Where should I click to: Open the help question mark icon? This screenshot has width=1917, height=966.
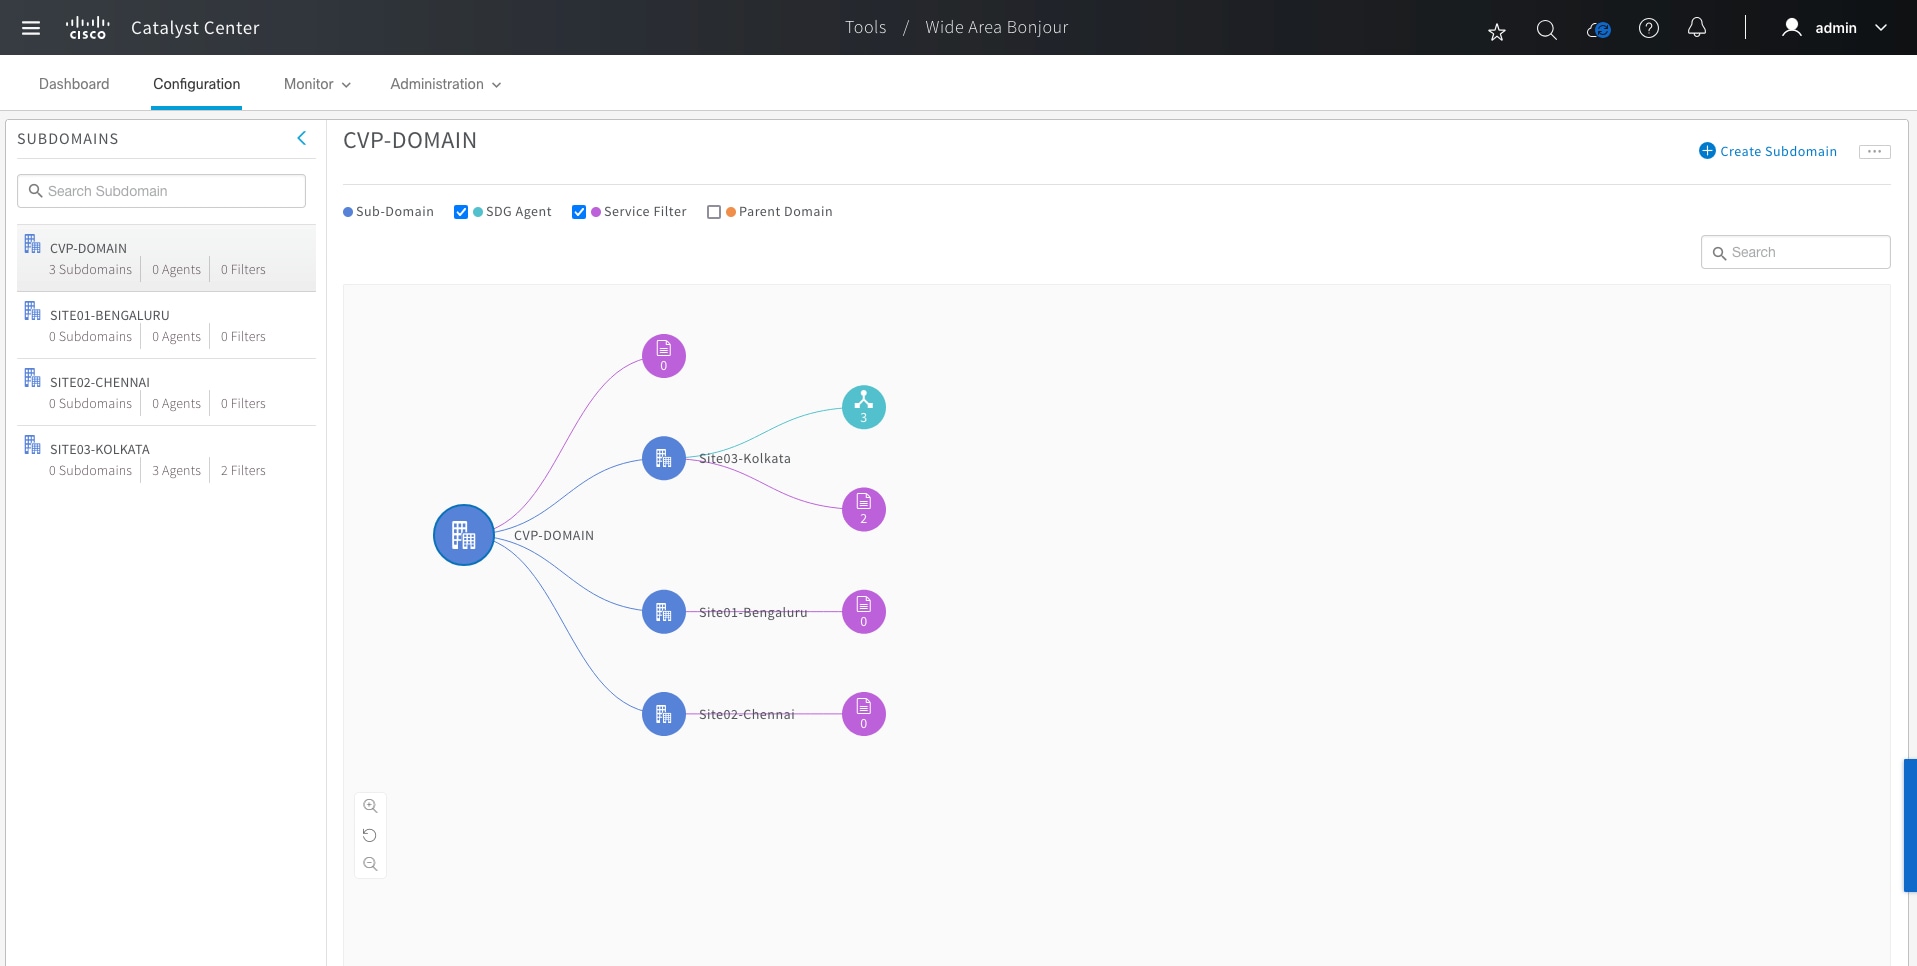[x=1648, y=29]
